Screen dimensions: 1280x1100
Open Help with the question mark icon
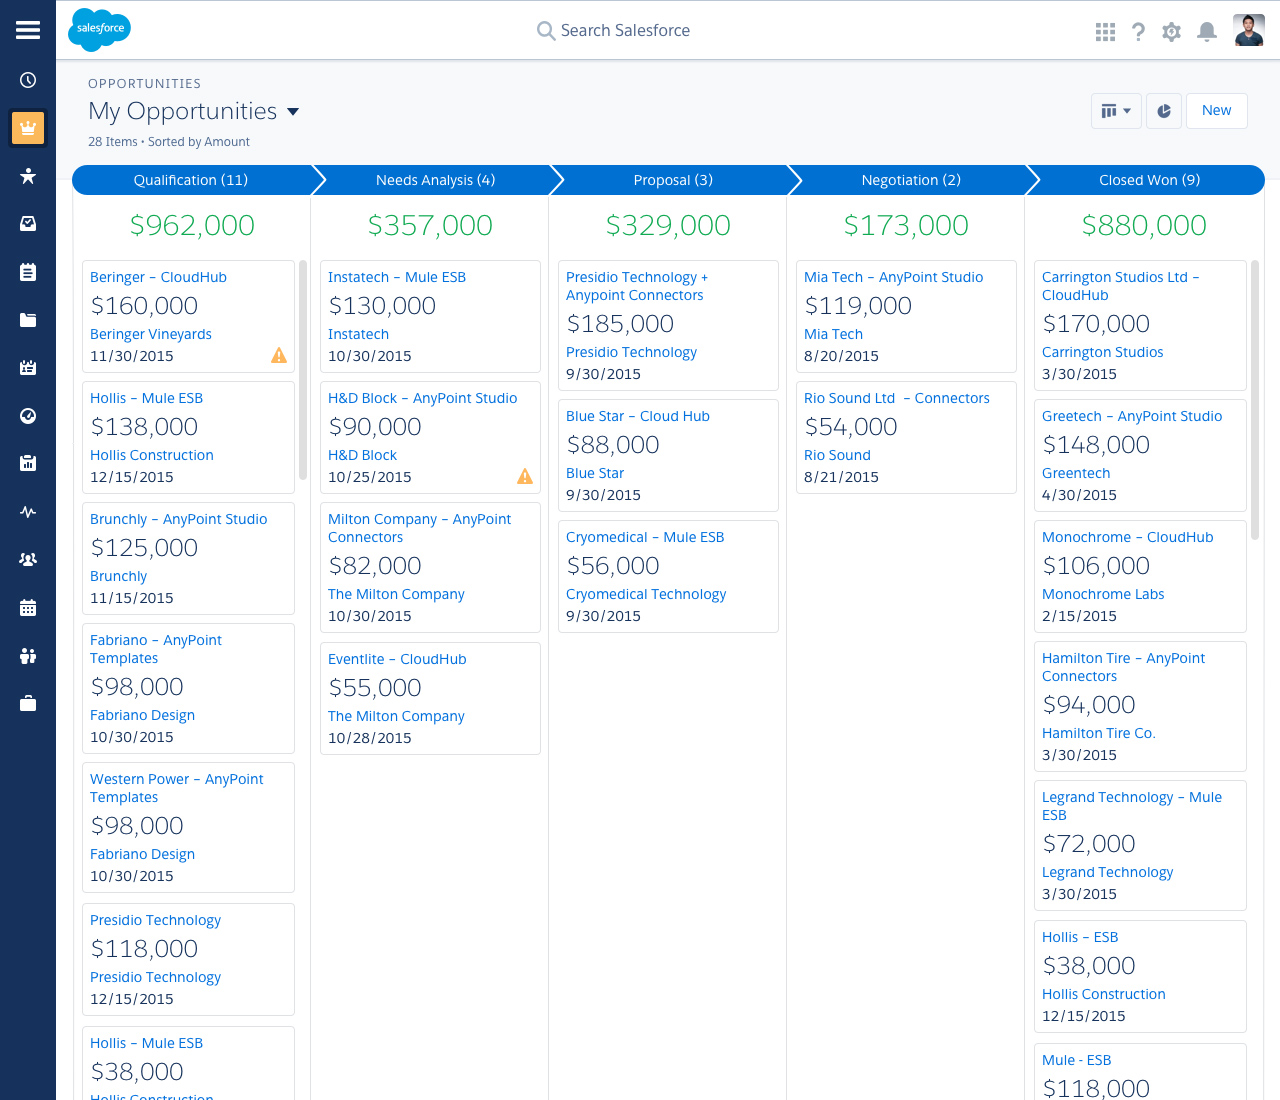coord(1138,31)
